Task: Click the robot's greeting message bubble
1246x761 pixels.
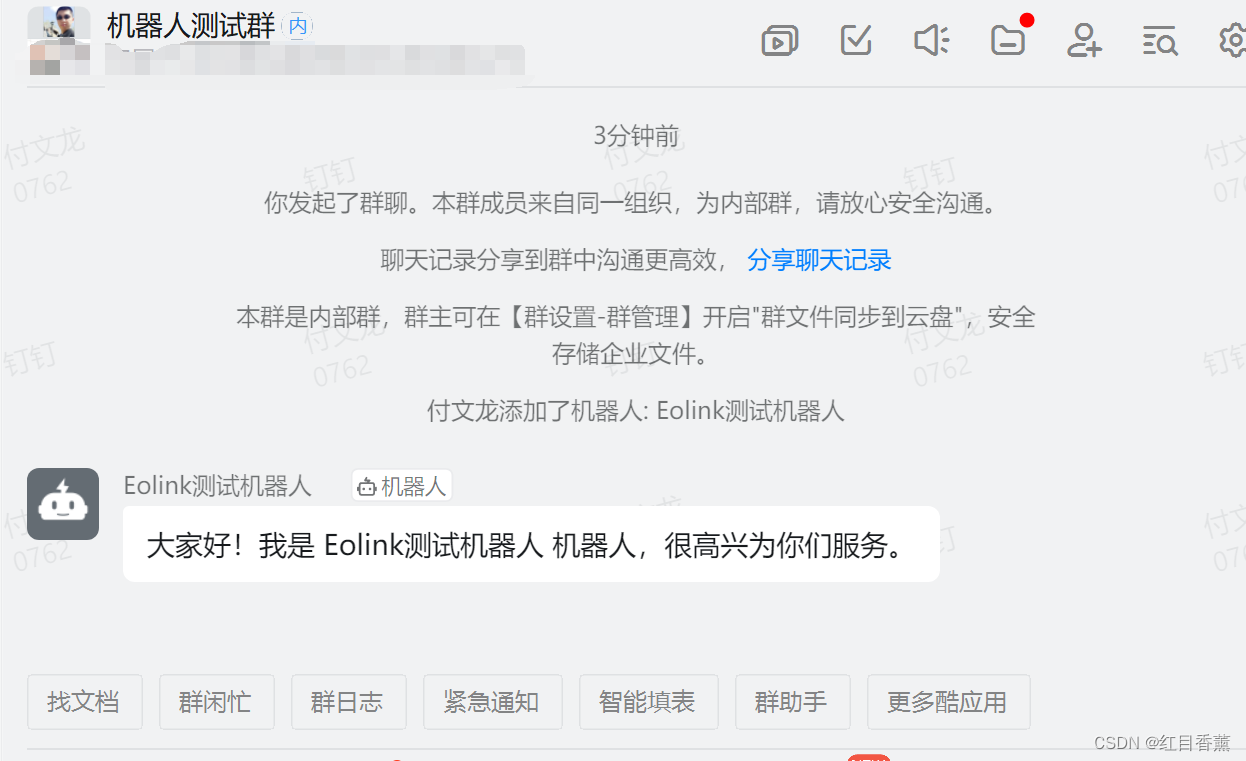Action: tap(531, 544)
